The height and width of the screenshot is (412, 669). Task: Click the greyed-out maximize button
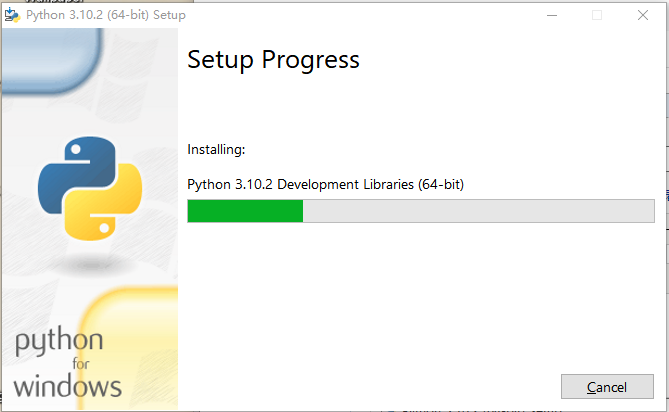click(x=597, y=15)
